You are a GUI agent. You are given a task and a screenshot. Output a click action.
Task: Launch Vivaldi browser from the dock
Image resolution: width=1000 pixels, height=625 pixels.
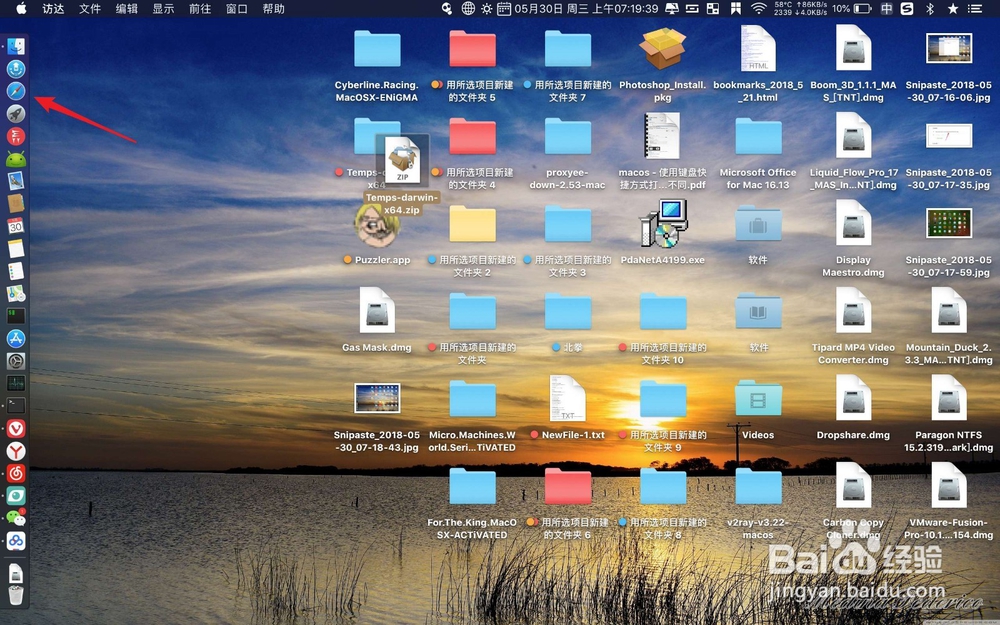[16, 429]
